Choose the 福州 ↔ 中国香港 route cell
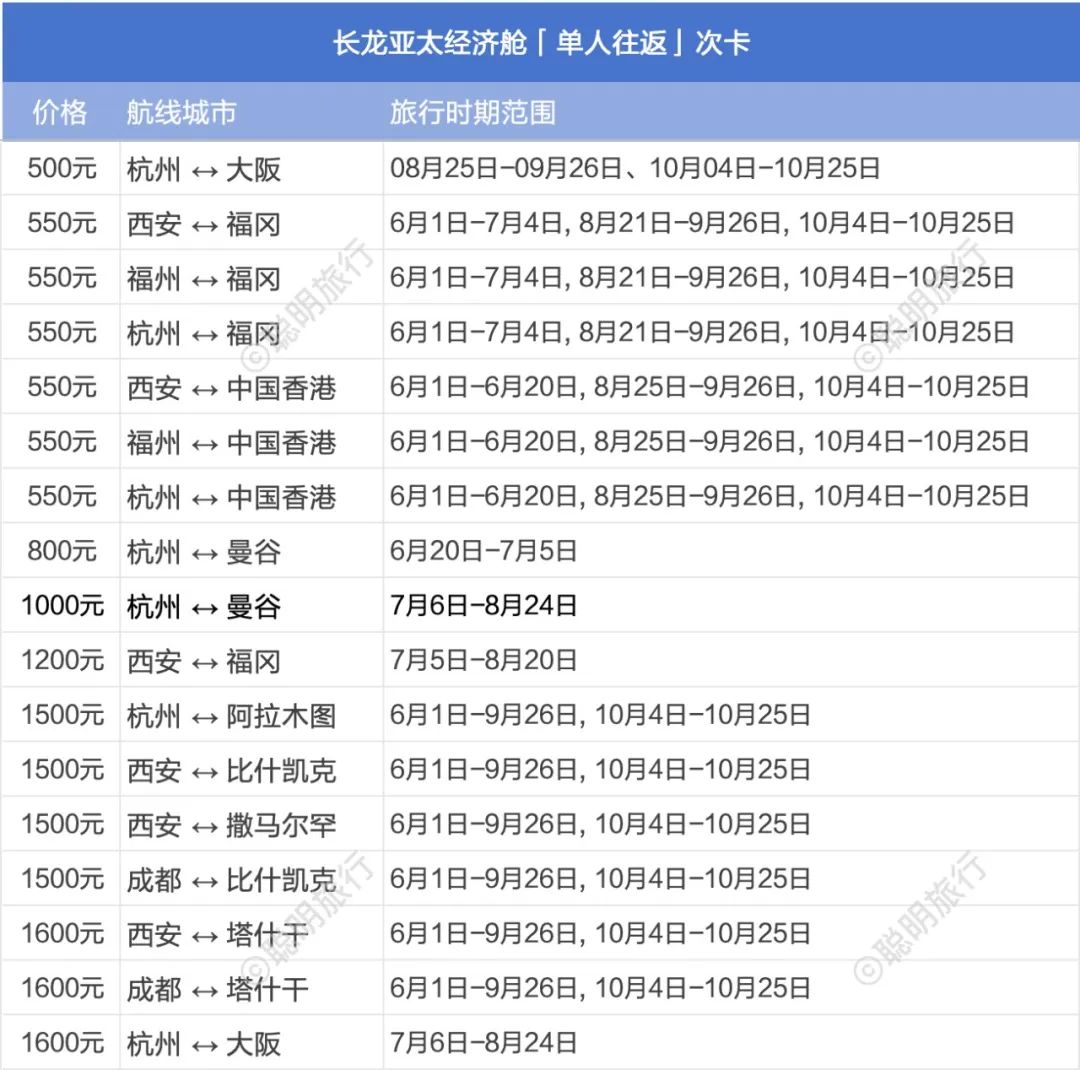This screenshot has height=1070, width=1080. tap(231, 441)
